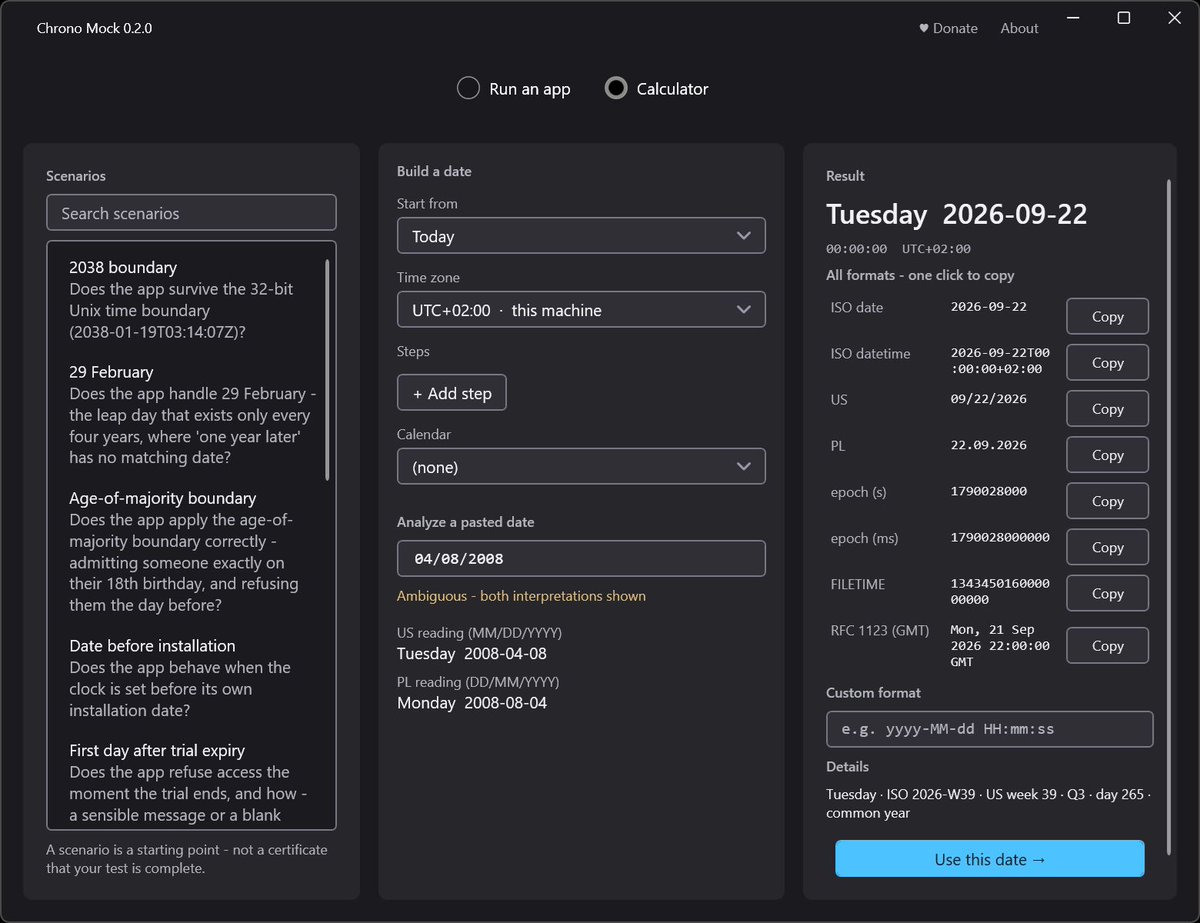Copy the RFC 1123 (GMT) value
The width and height of the screenshot is (1200, 923).
[1107, 645]
